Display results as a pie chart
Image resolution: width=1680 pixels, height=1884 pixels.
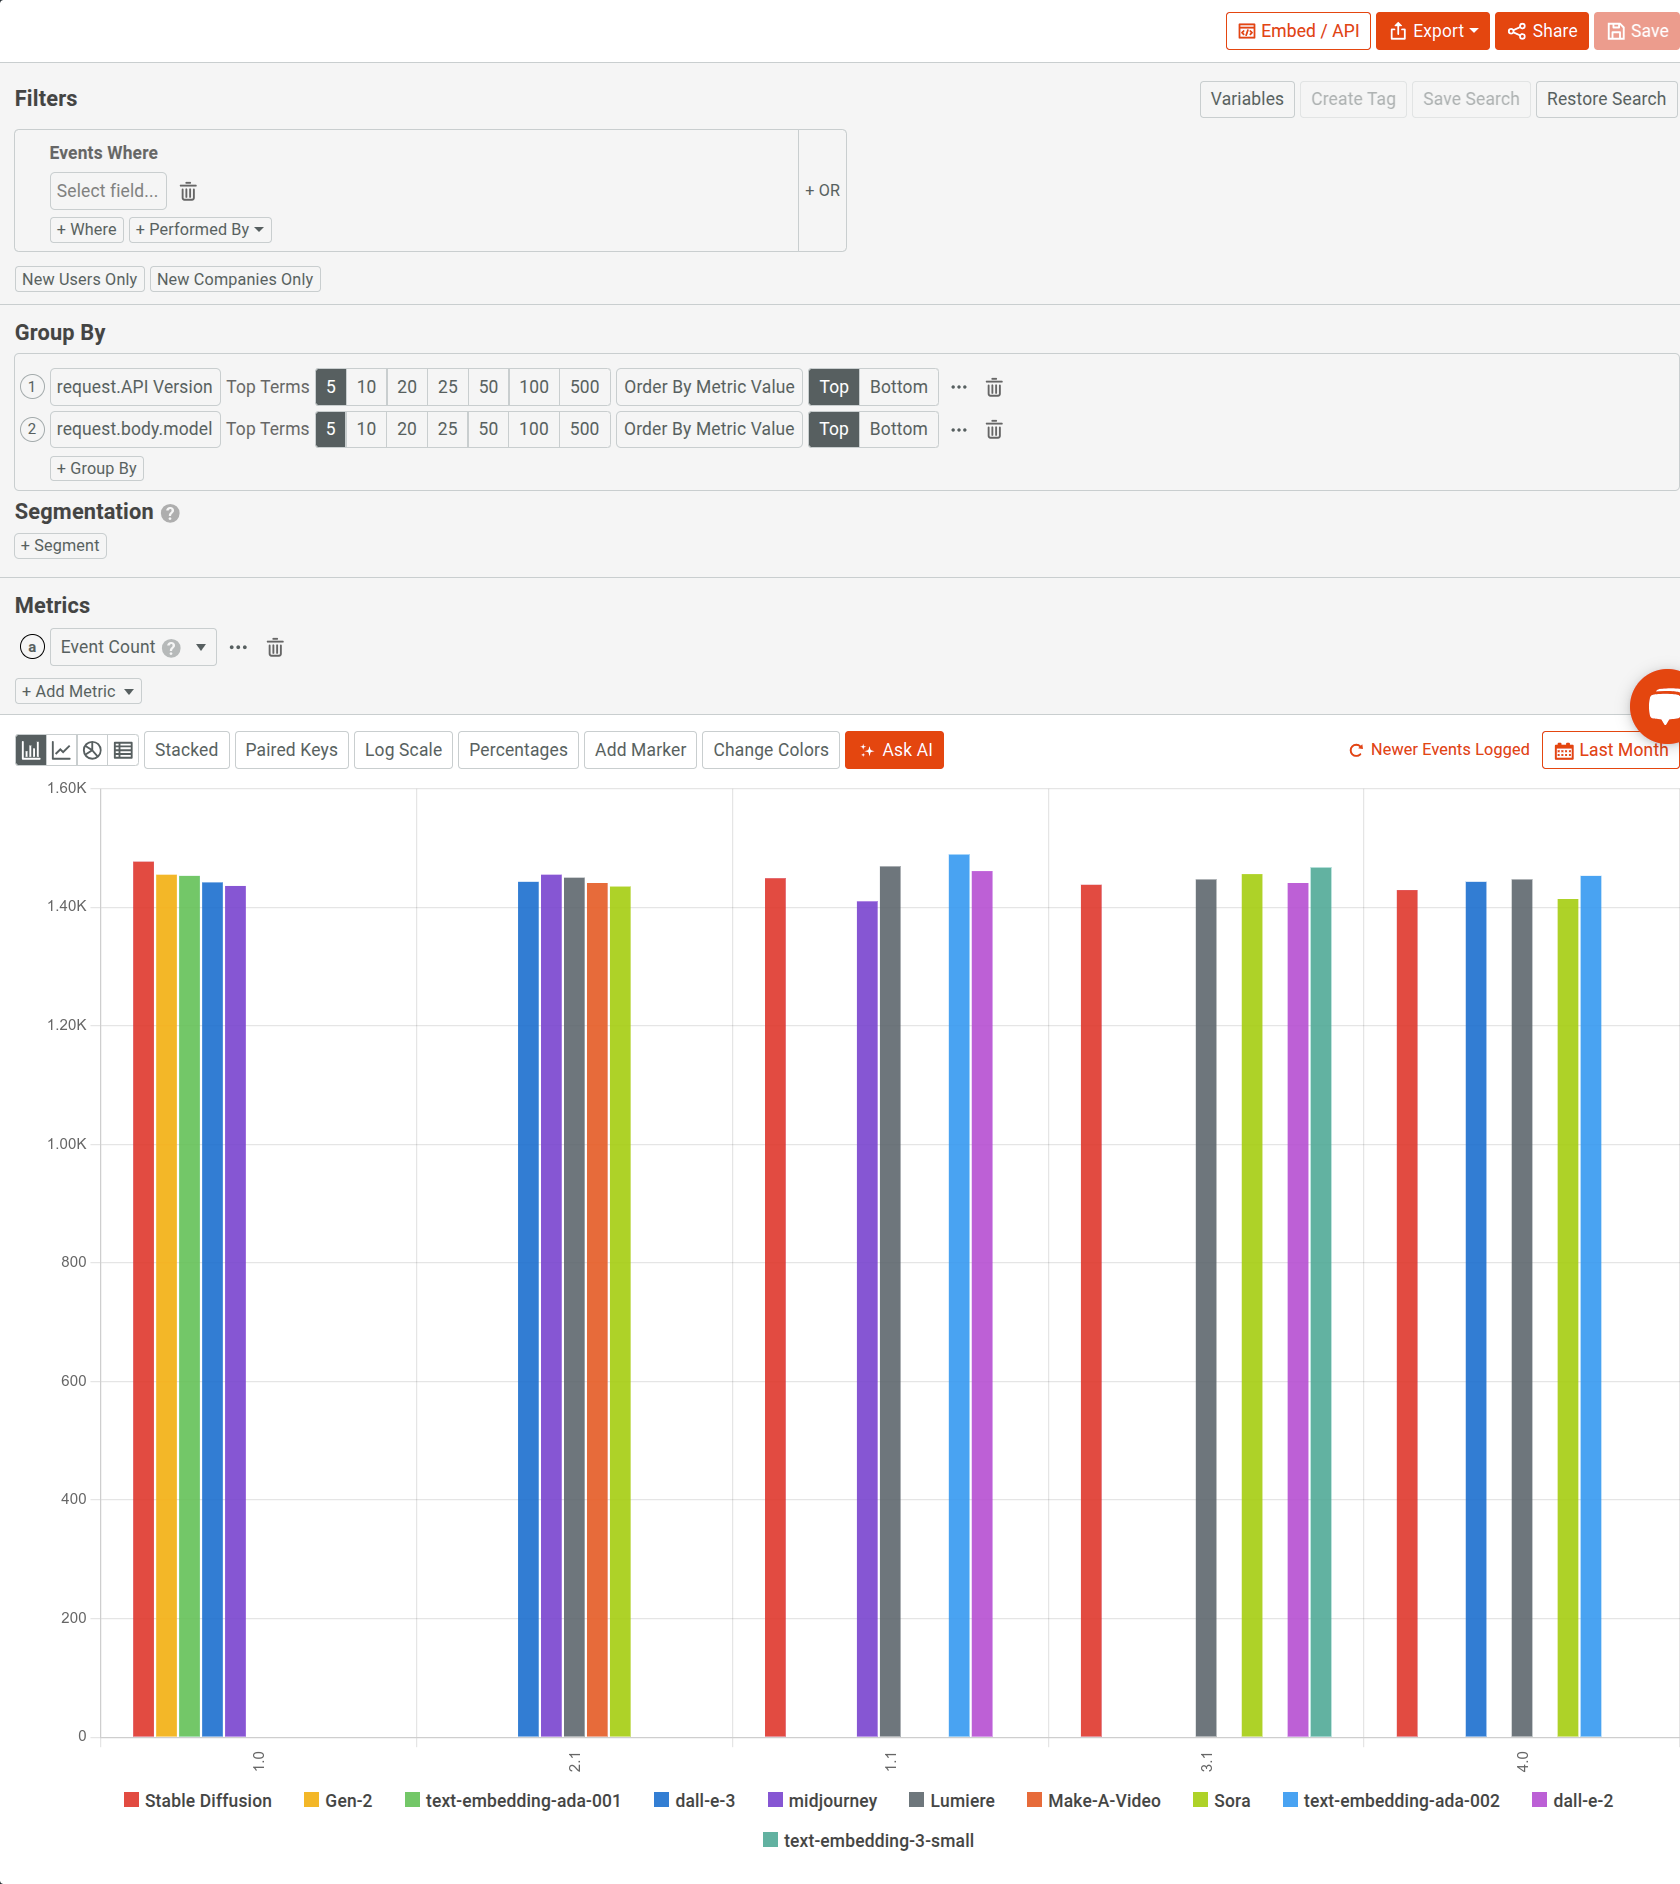(x=92, y=749)
